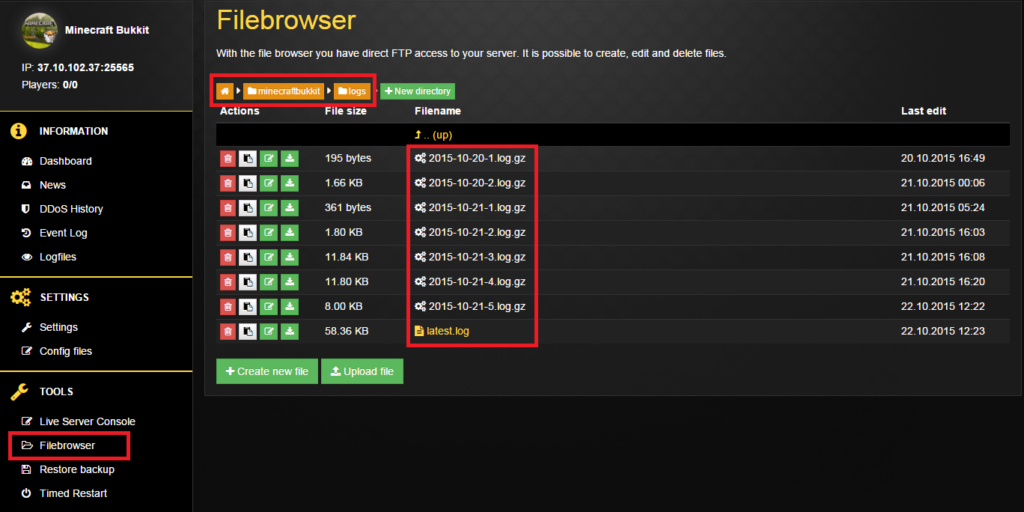Screen dimensions: 1024x512
Task: Open the minecraftbukkit breadcrumb folder
Action: pyautogui.click(x=284, y=91)
